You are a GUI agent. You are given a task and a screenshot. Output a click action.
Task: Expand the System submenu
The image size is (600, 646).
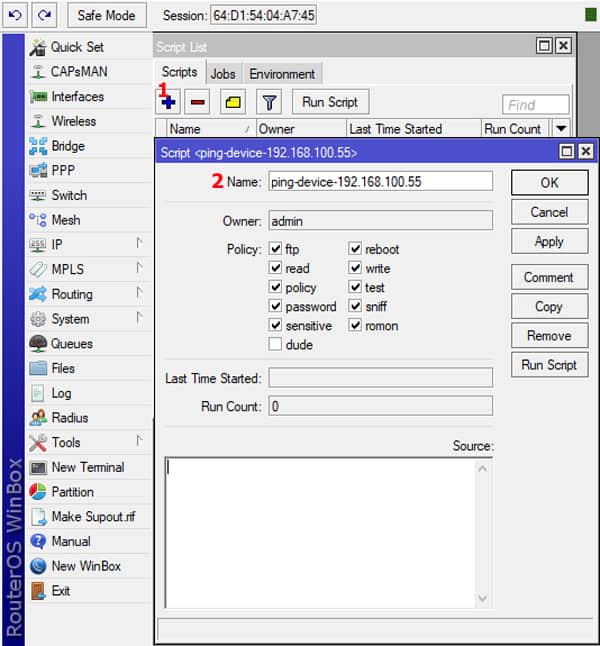coord(139,318)
